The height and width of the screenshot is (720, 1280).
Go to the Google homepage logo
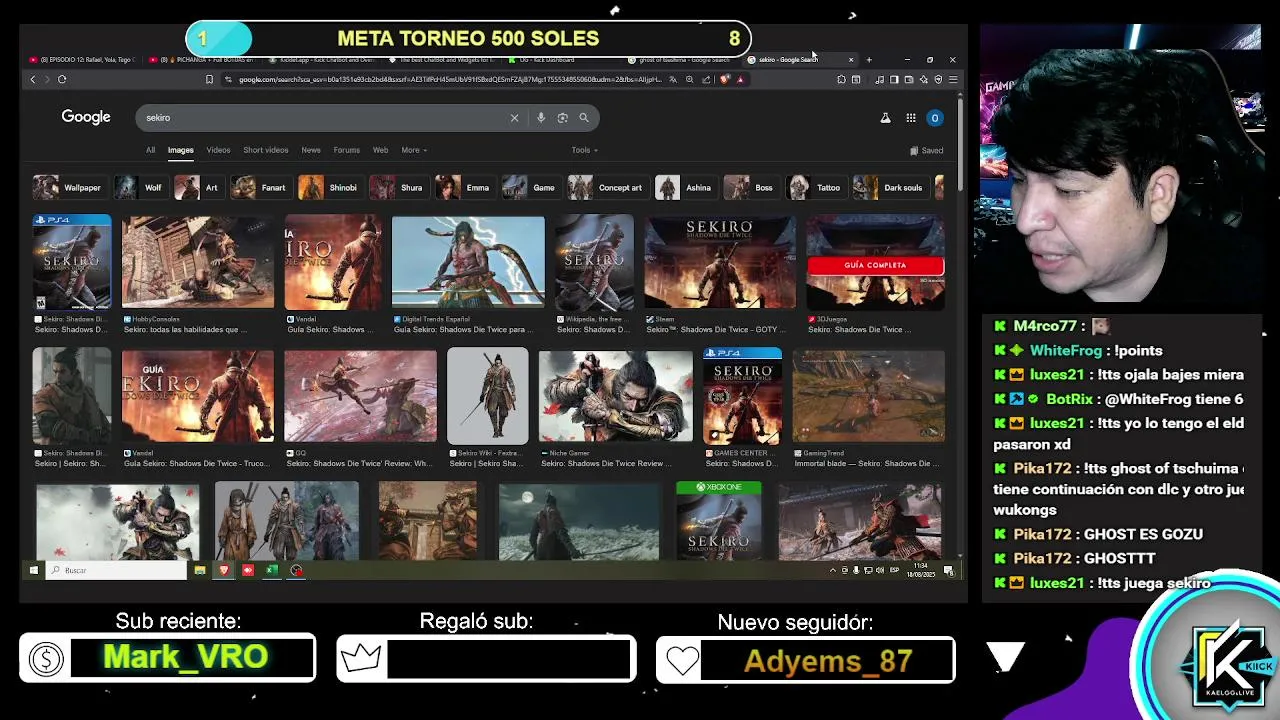(86, 117)
